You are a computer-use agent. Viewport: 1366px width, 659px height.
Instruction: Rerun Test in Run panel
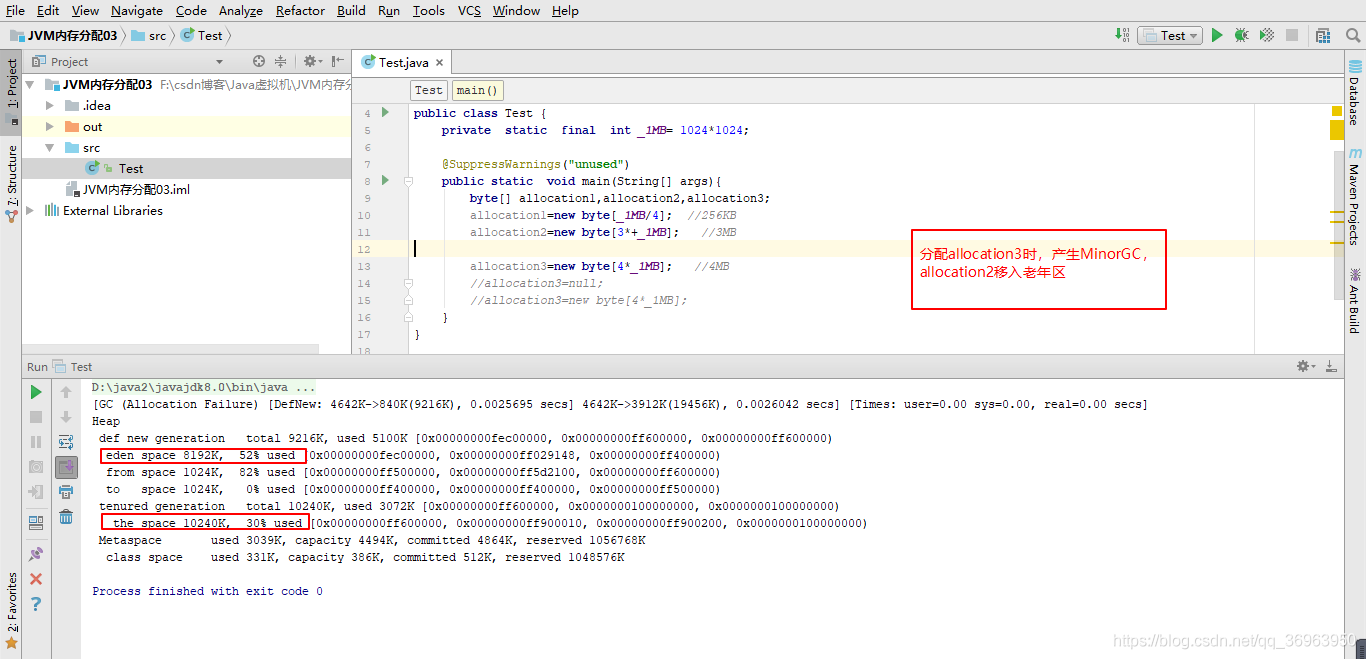click(x=36, y=392)
